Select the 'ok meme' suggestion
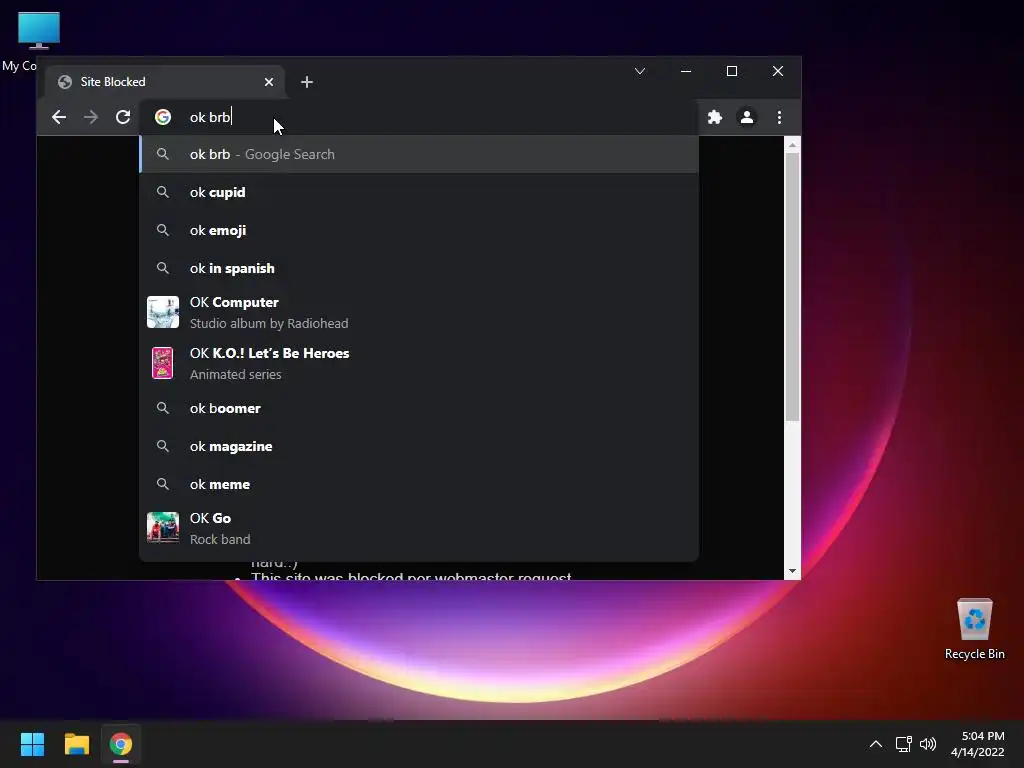Screen dimensions: 1024x768 [x=419, y=484]
